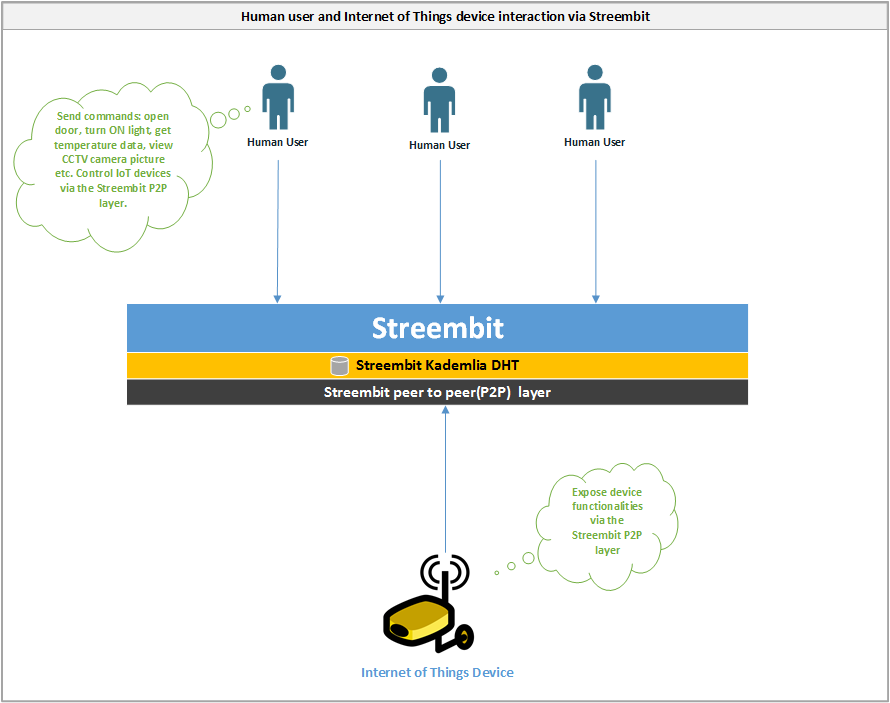Click the right Human User label text

[594, 142]
